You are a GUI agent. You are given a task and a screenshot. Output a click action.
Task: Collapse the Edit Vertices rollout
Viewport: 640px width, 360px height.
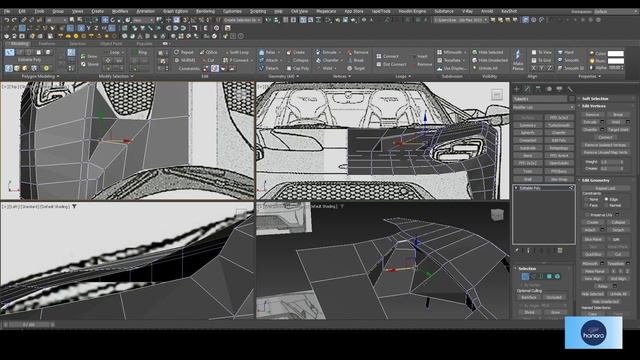[606, 106]
